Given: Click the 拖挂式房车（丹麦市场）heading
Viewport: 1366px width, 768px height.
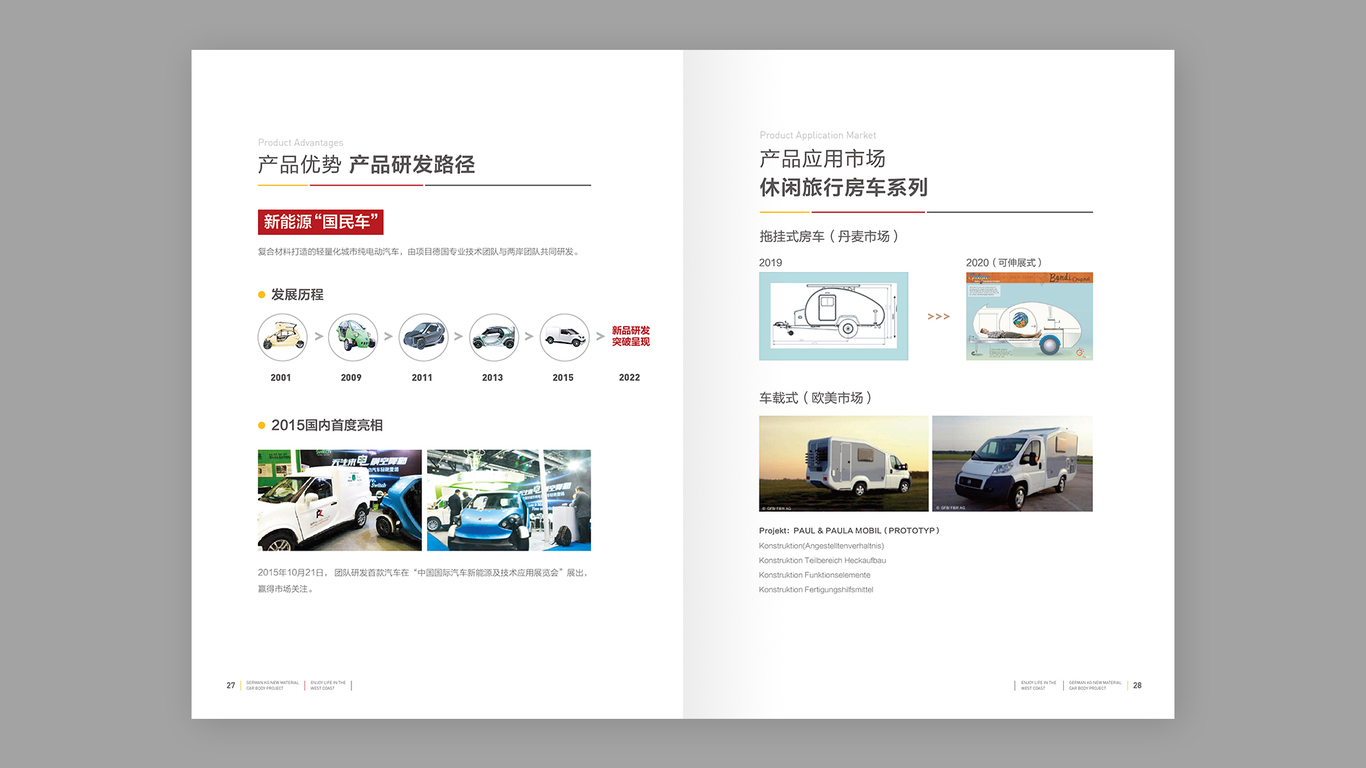Looking at the screenshot, I should (831, 237).
